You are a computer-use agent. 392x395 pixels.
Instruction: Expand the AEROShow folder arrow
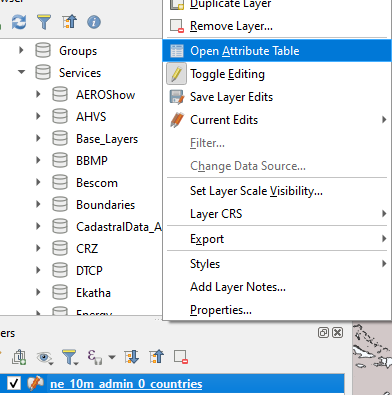pos(38,94)
